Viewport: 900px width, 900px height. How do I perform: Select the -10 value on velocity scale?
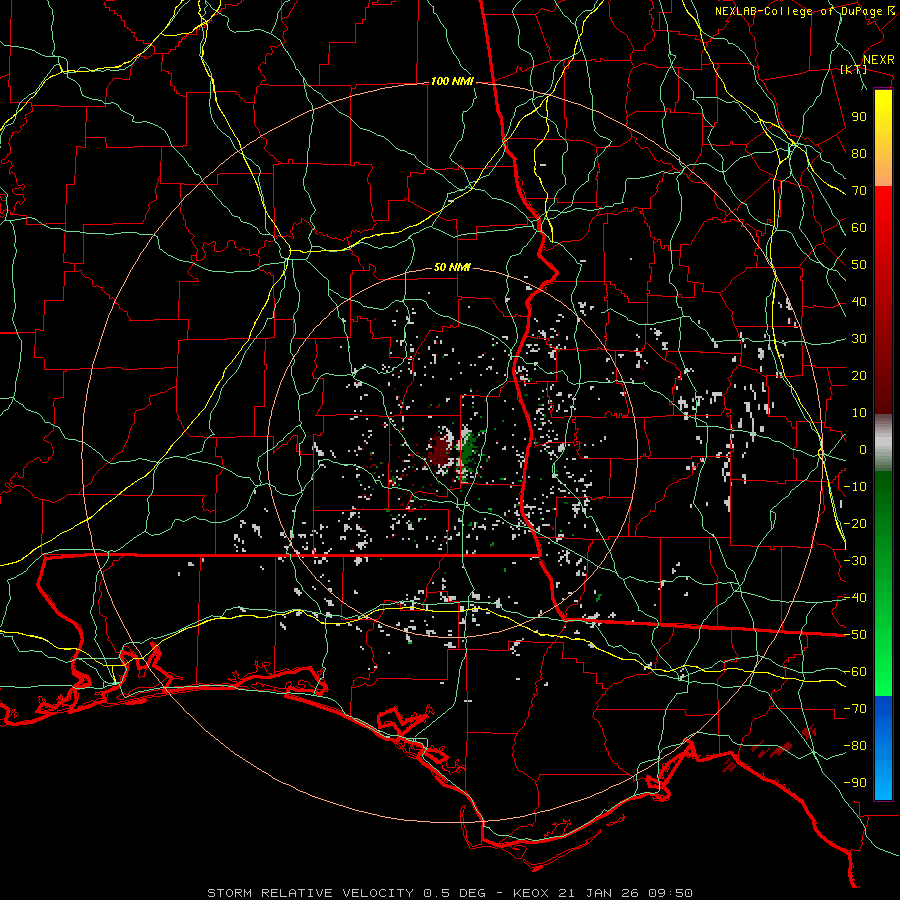855,487
